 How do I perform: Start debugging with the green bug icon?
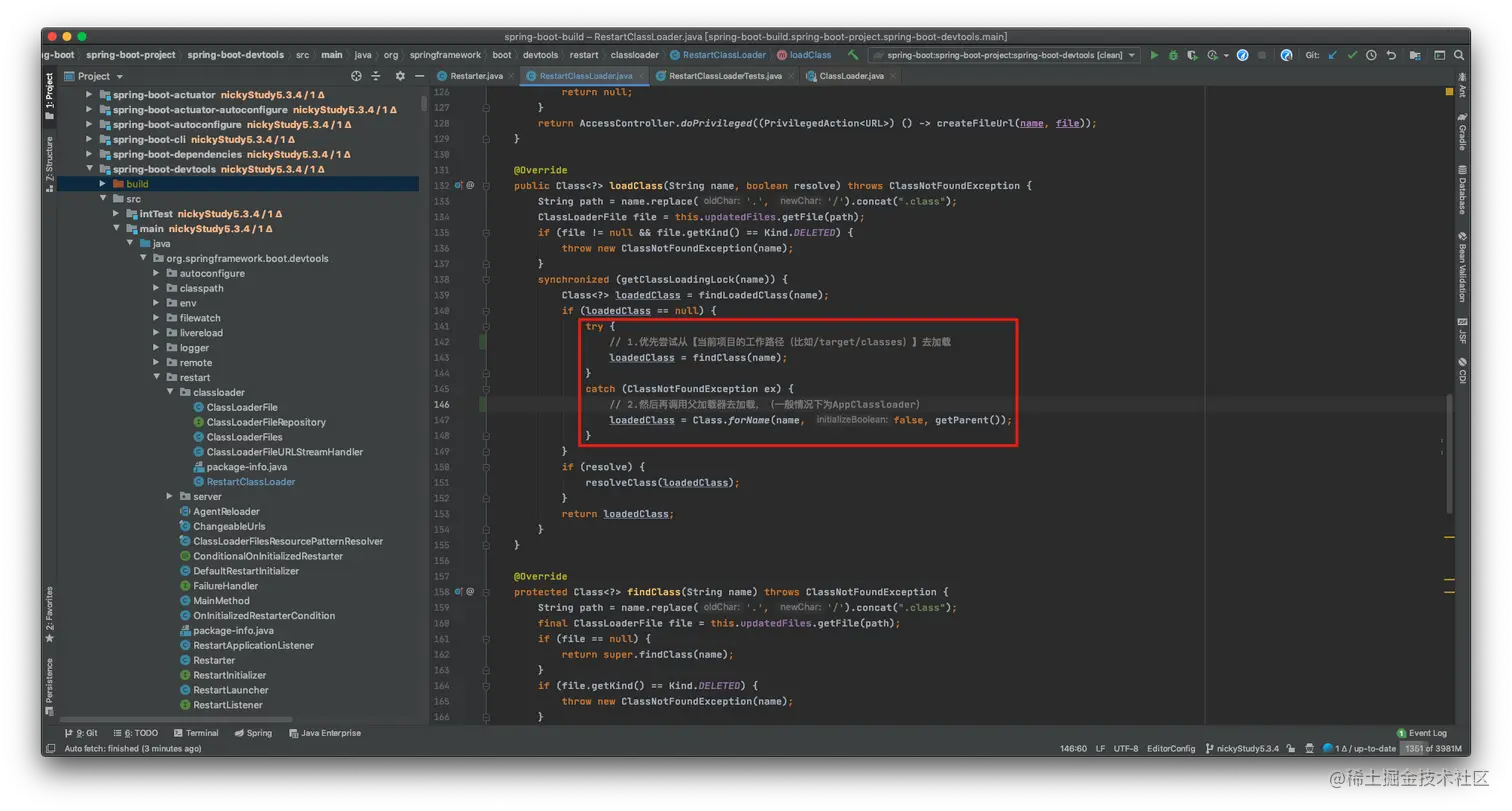pos(1173,55)
